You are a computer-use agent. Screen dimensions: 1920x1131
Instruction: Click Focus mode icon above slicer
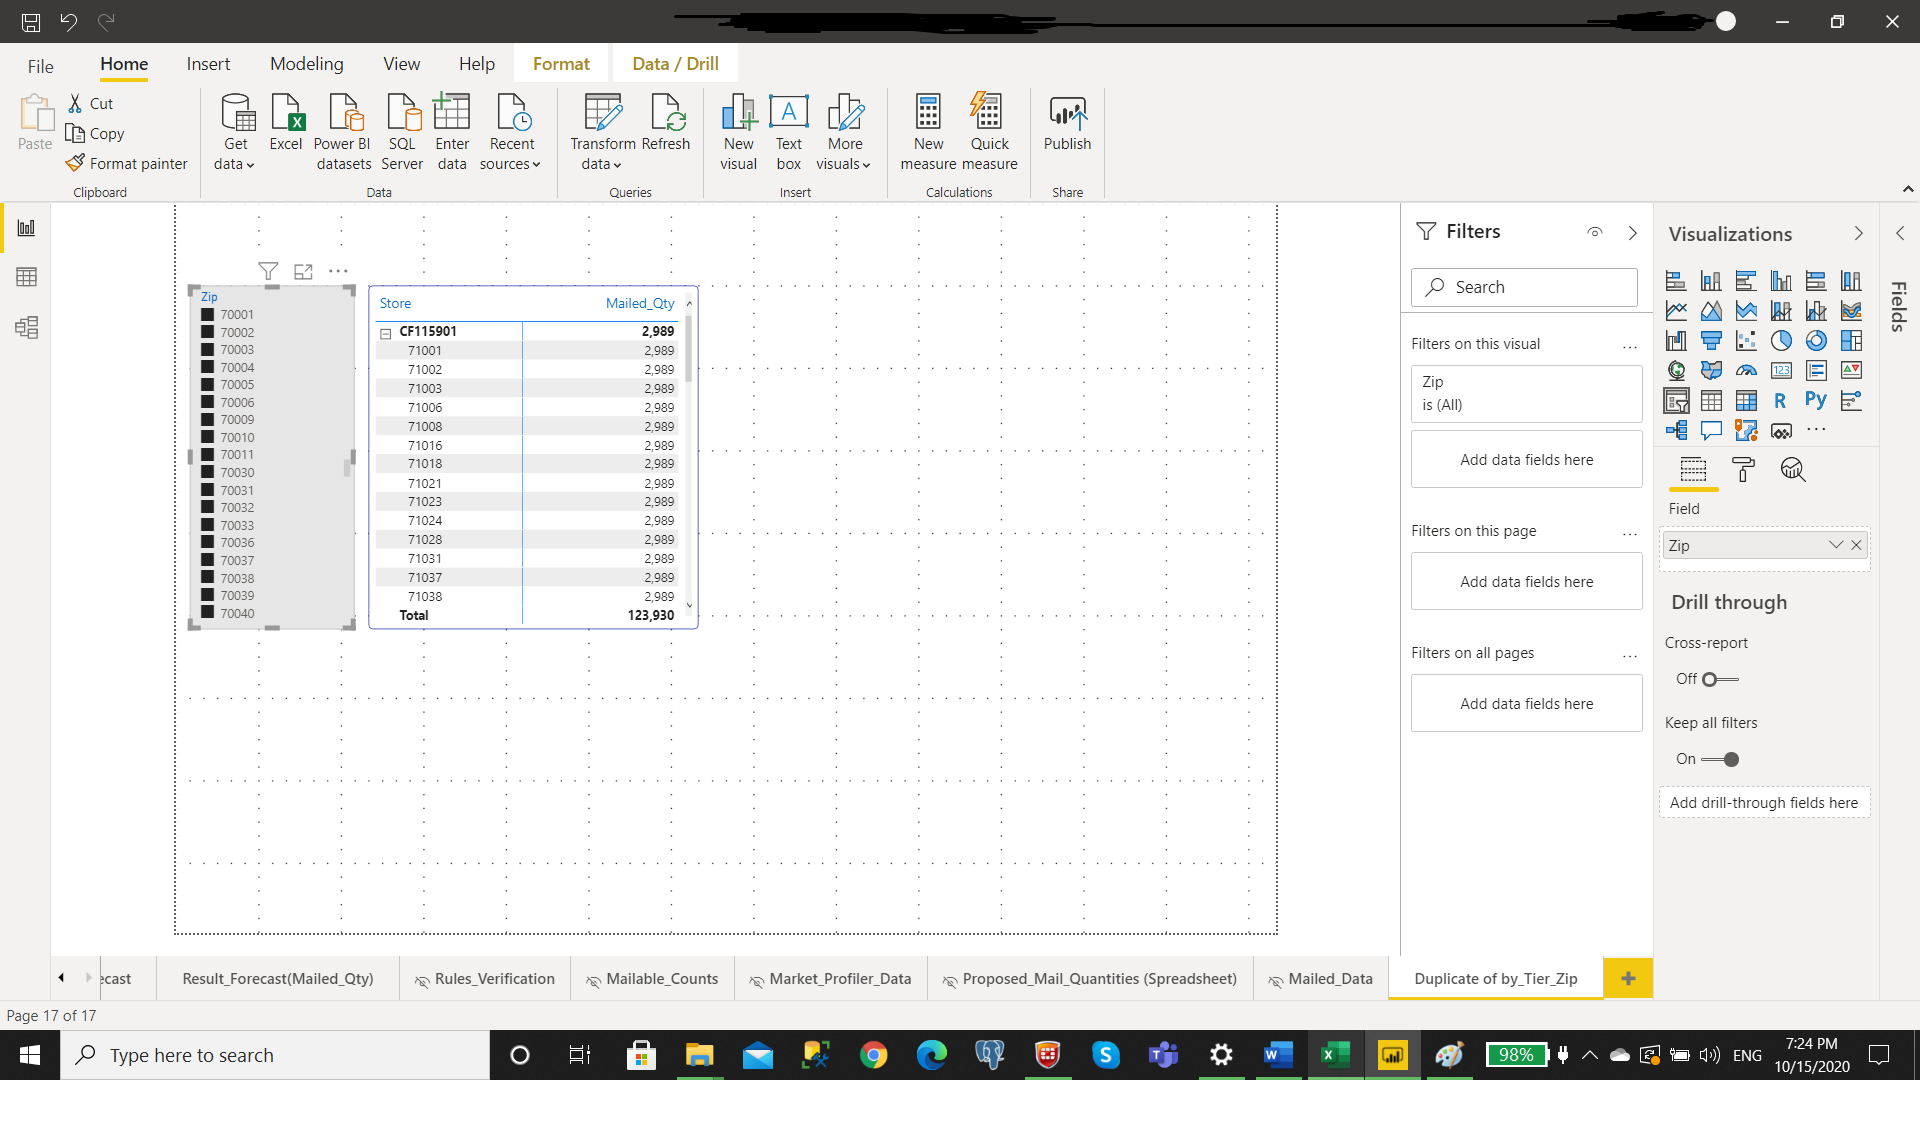click(x=303, y=271)
